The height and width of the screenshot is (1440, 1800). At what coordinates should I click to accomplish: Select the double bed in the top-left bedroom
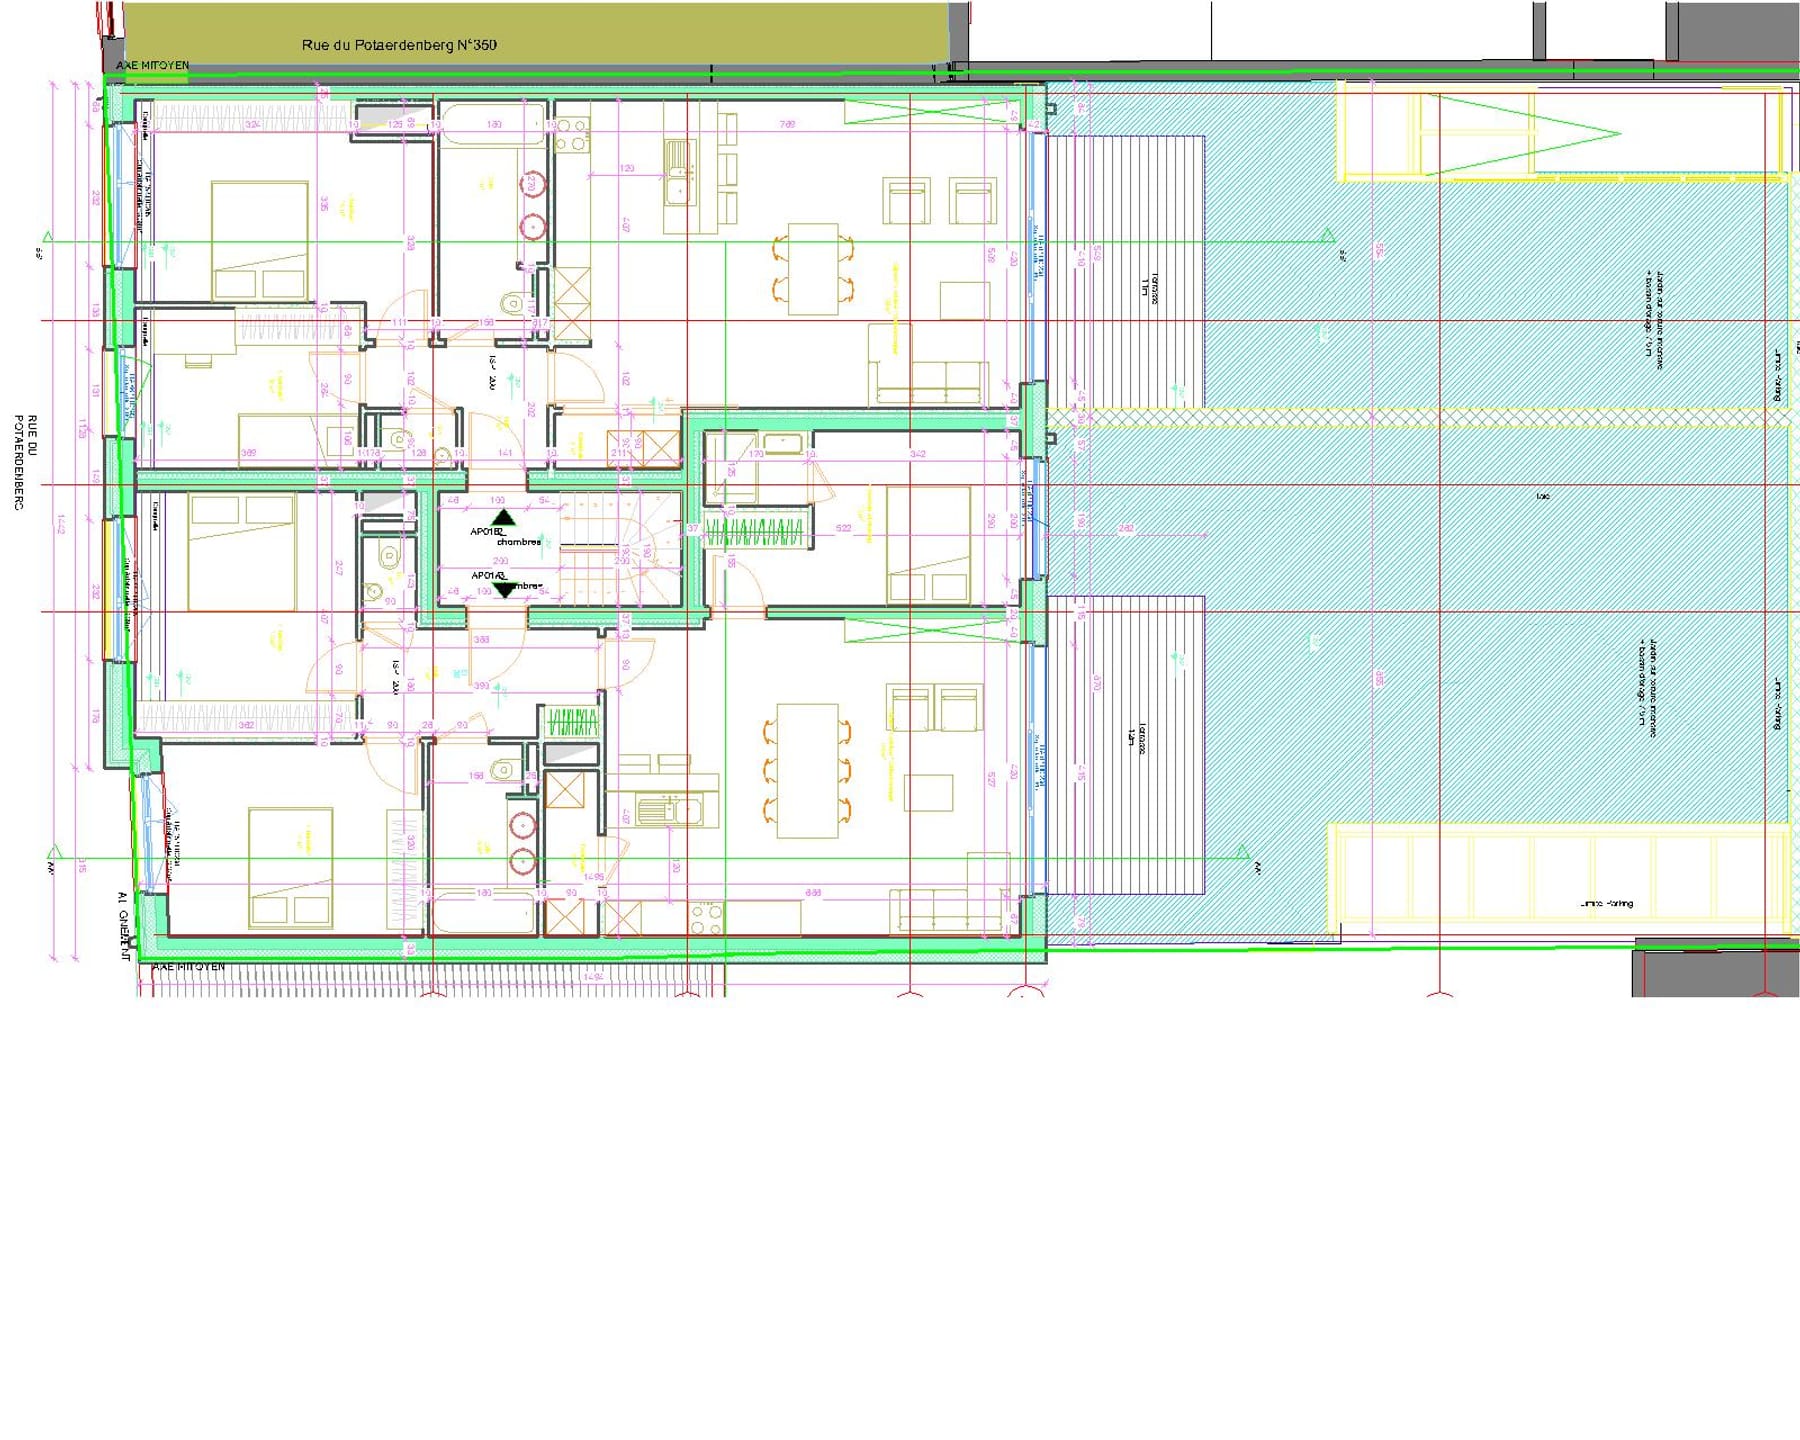(259, 240)
